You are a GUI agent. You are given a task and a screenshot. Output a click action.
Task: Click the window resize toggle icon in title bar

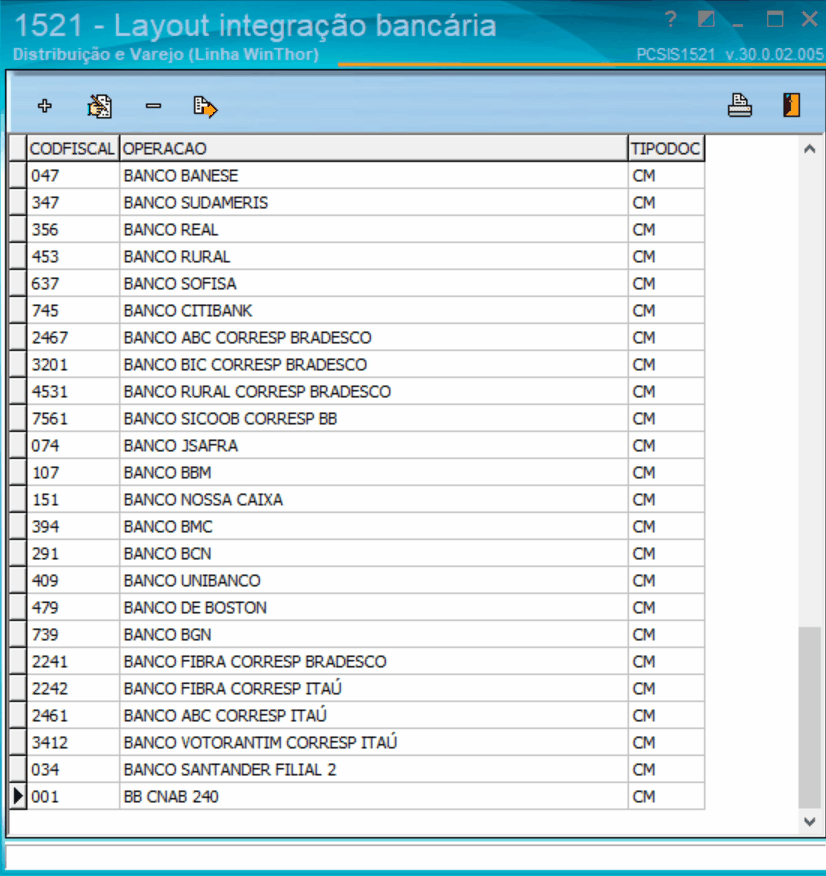click(x=706, y=20)
